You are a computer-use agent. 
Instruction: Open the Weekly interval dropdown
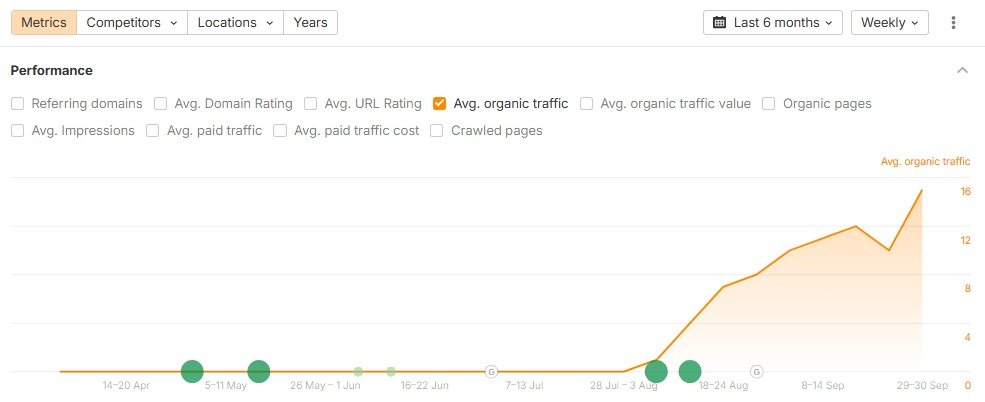coord(889,22)
